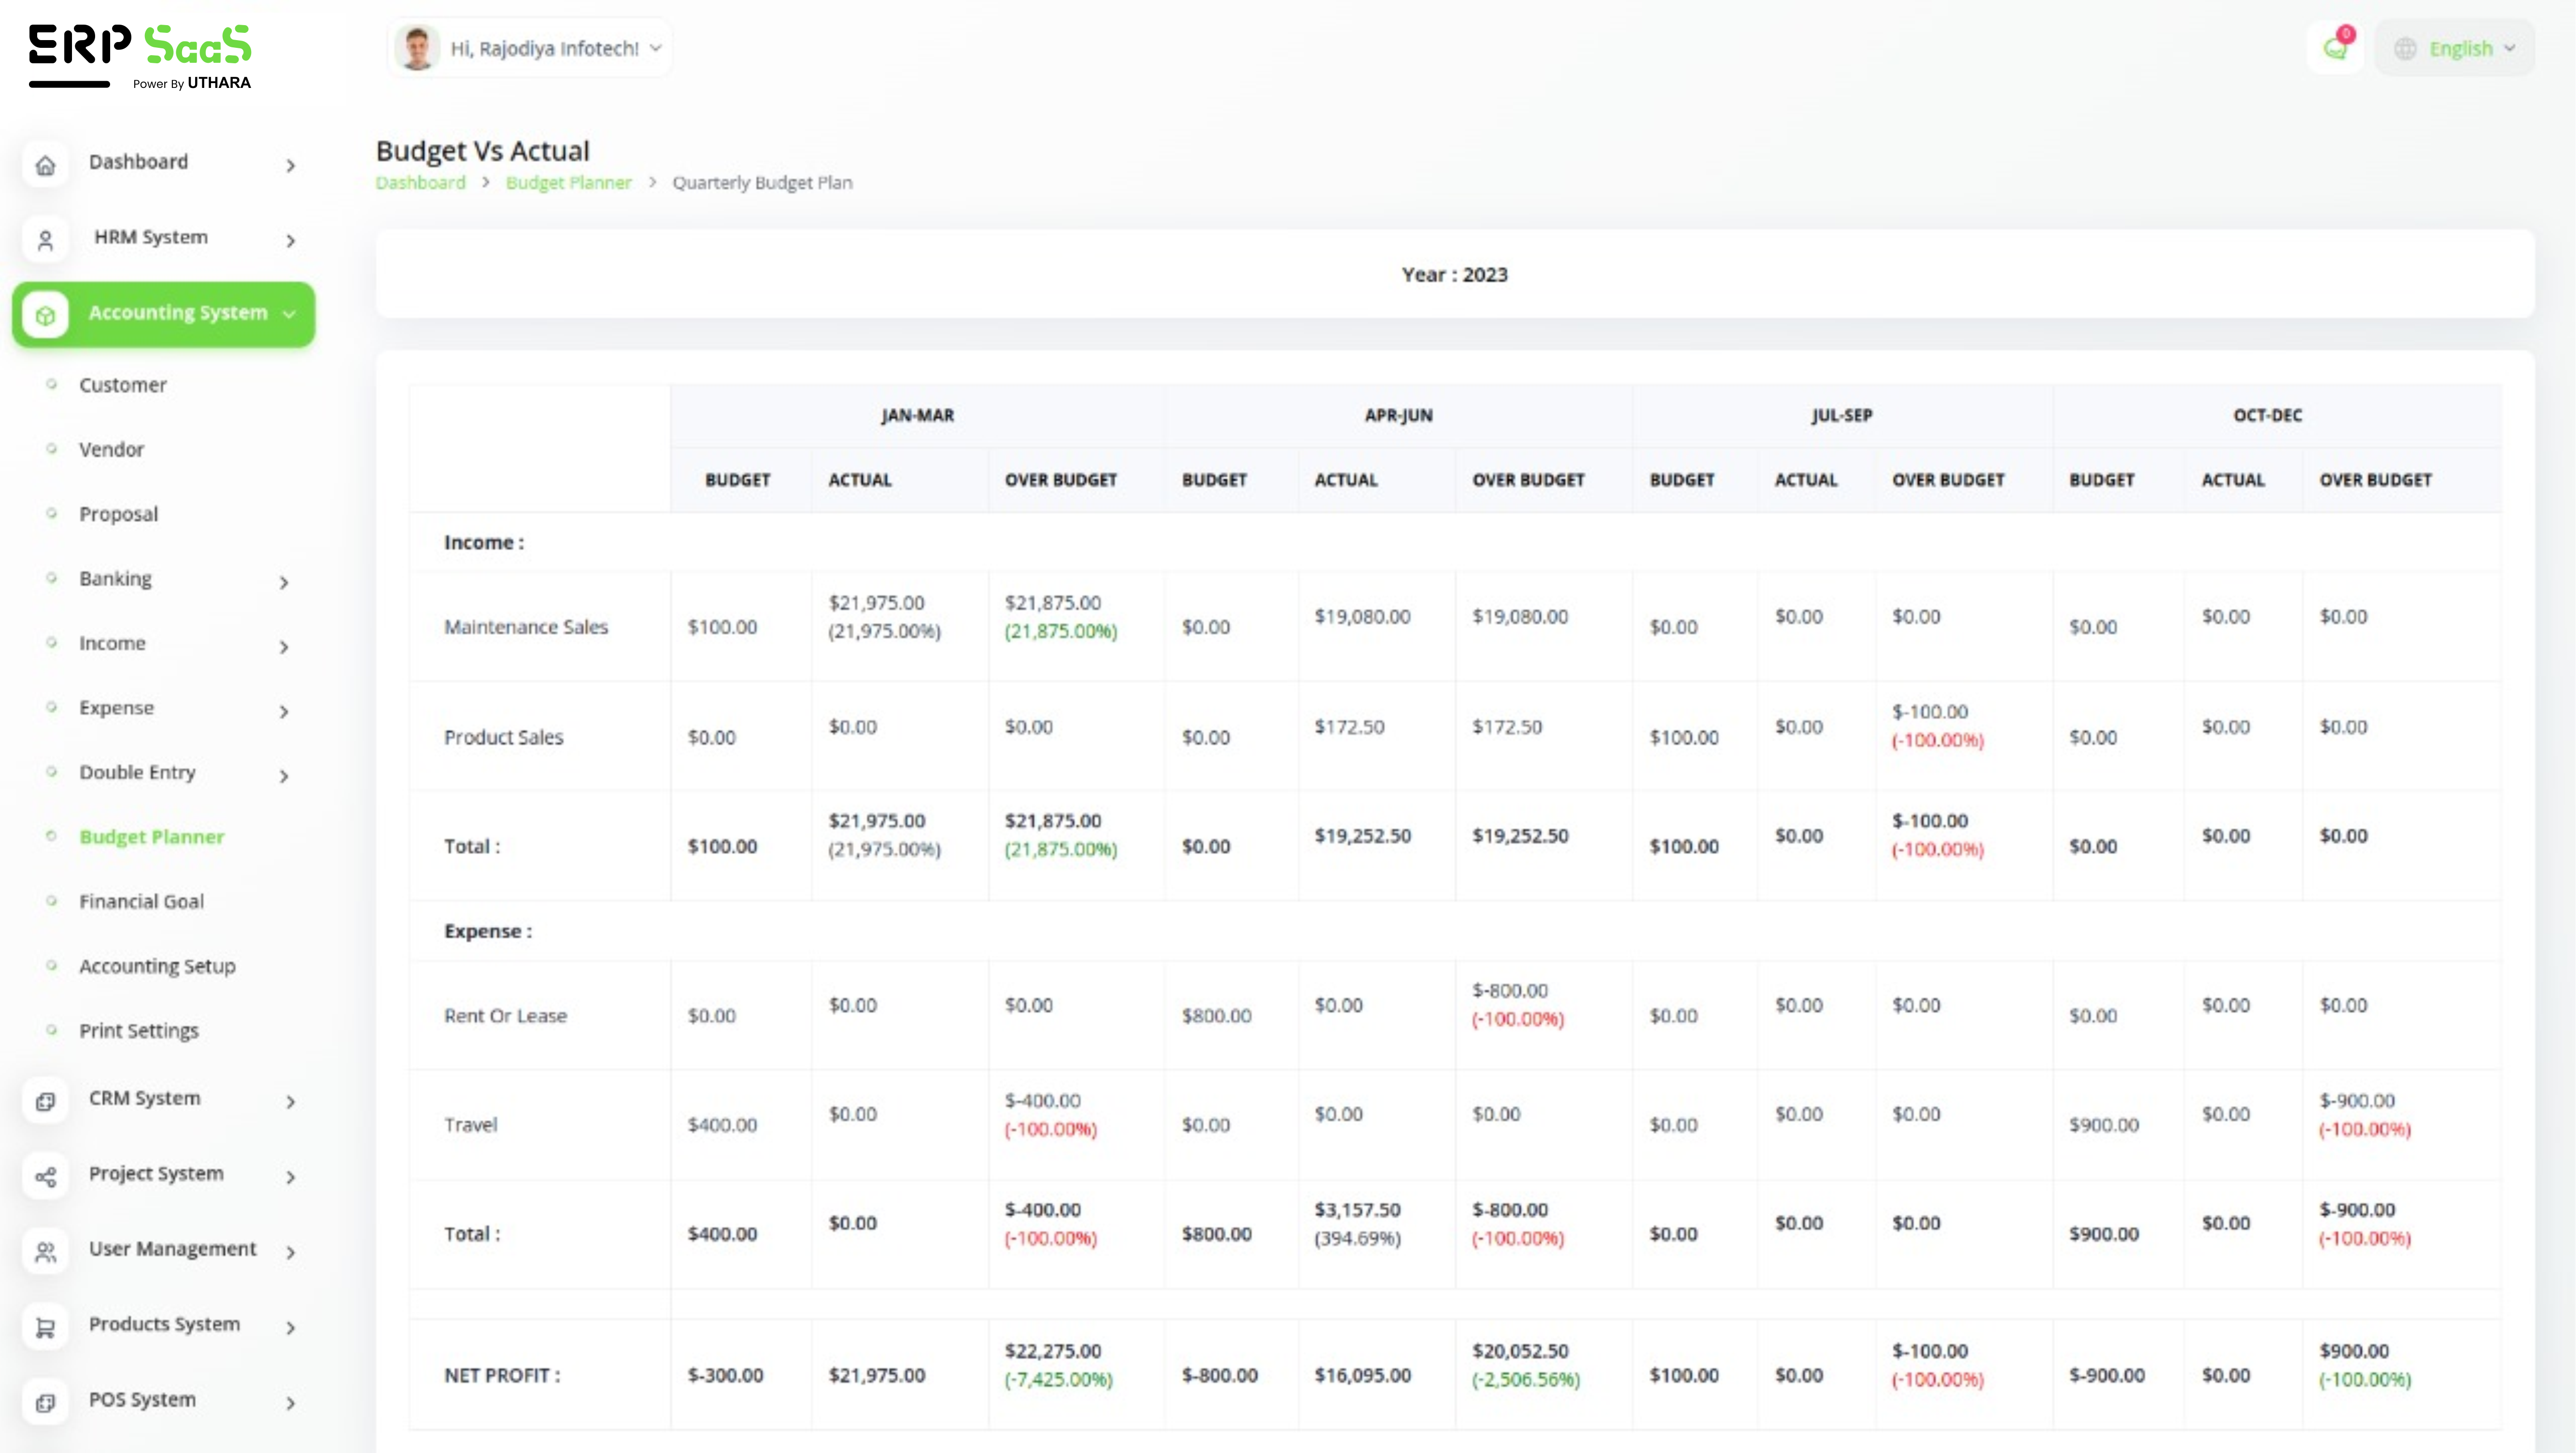The image size is (2576, 1453).
Task: Click the Products System cart icon
Action: pyautogui.click(x=45, y=1327)
